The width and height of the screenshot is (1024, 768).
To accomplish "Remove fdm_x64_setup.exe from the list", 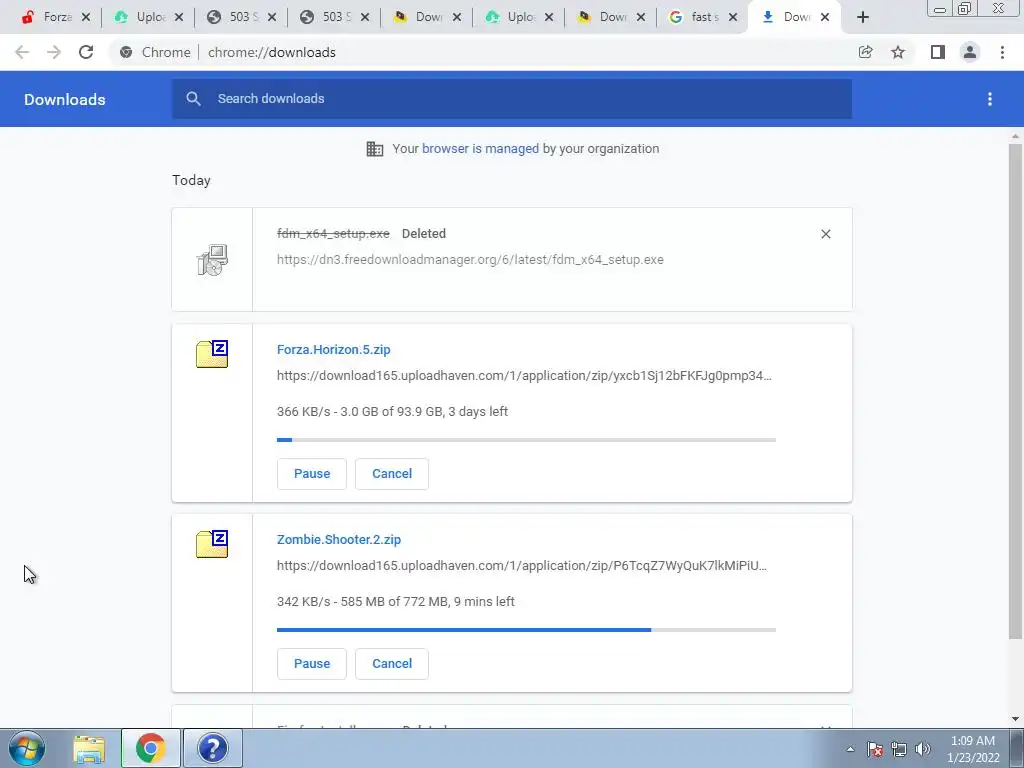I will click(x=825, y=234).
